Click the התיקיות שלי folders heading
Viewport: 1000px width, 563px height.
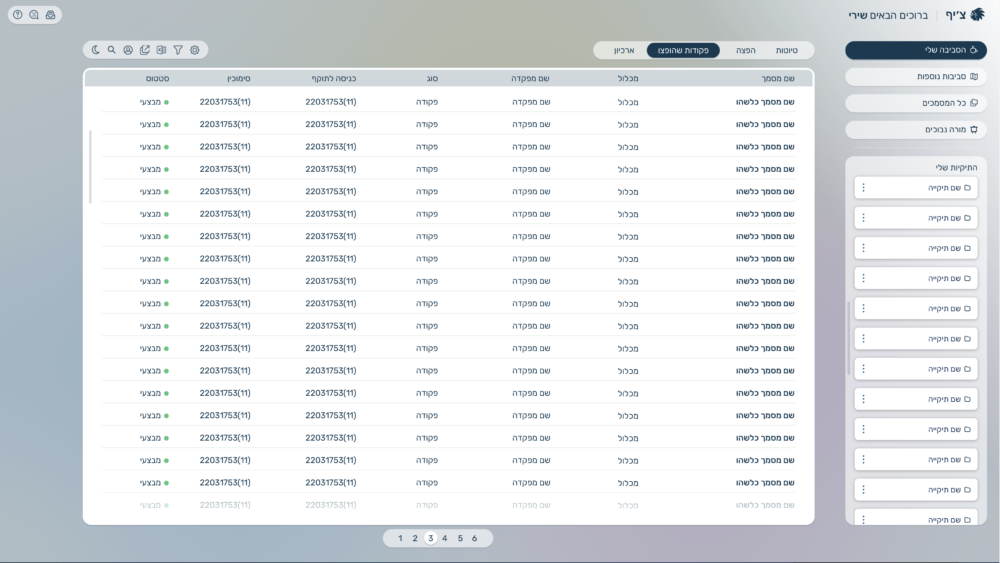[x=956, y=168]
